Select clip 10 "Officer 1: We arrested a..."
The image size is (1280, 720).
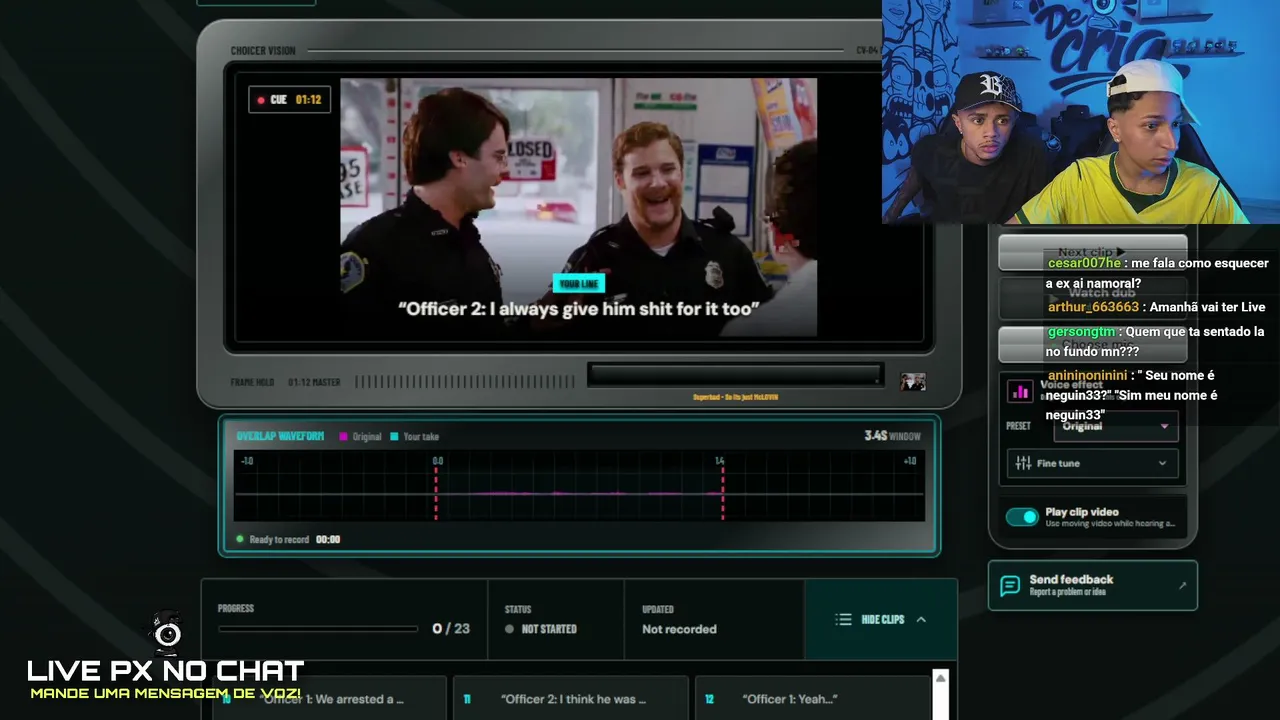pos(329,699)
